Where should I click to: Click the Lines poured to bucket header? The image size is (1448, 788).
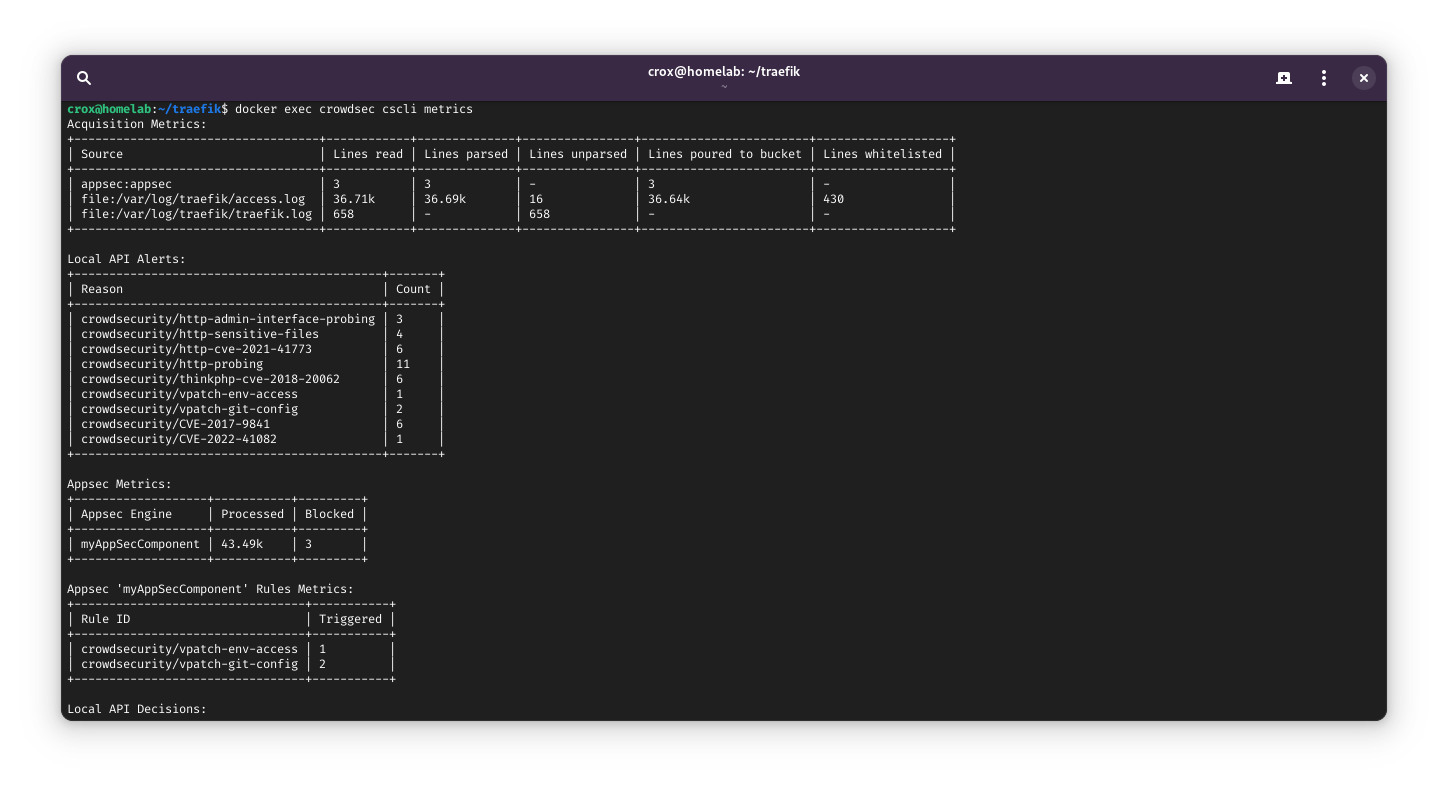[725, 154]
